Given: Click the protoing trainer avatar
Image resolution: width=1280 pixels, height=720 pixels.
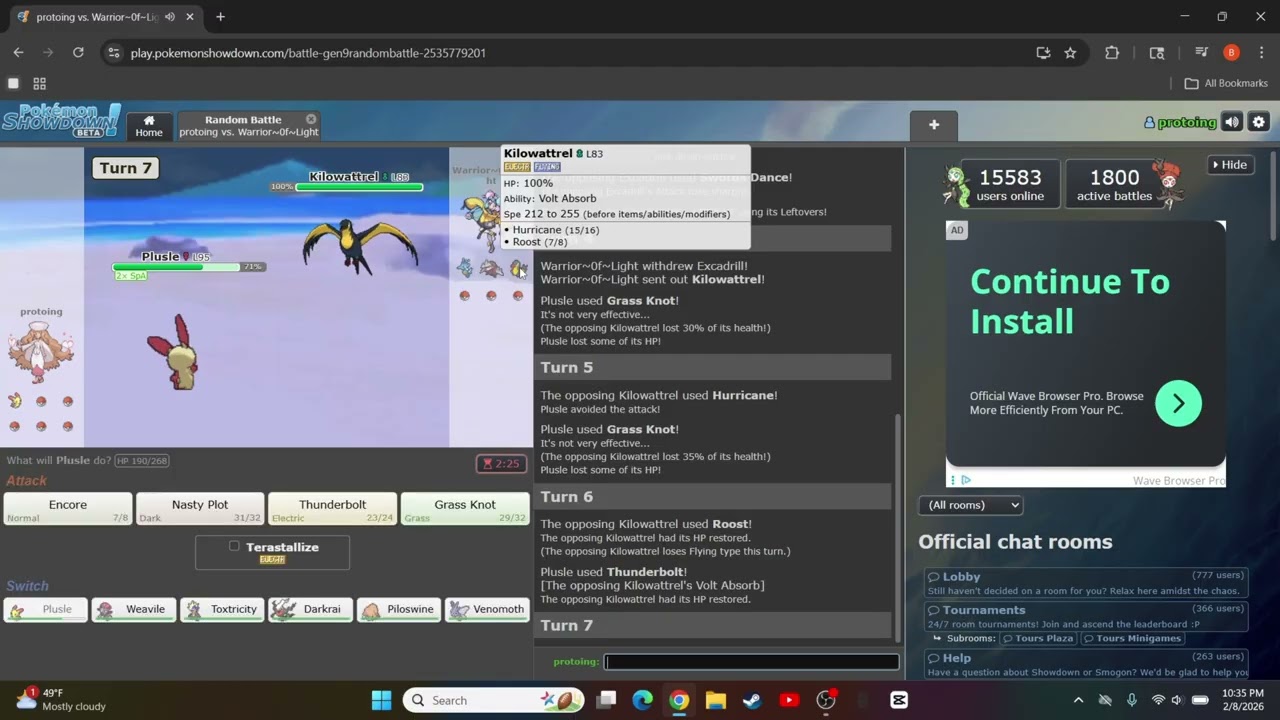Looking at the screenshot, I should 41,351.
